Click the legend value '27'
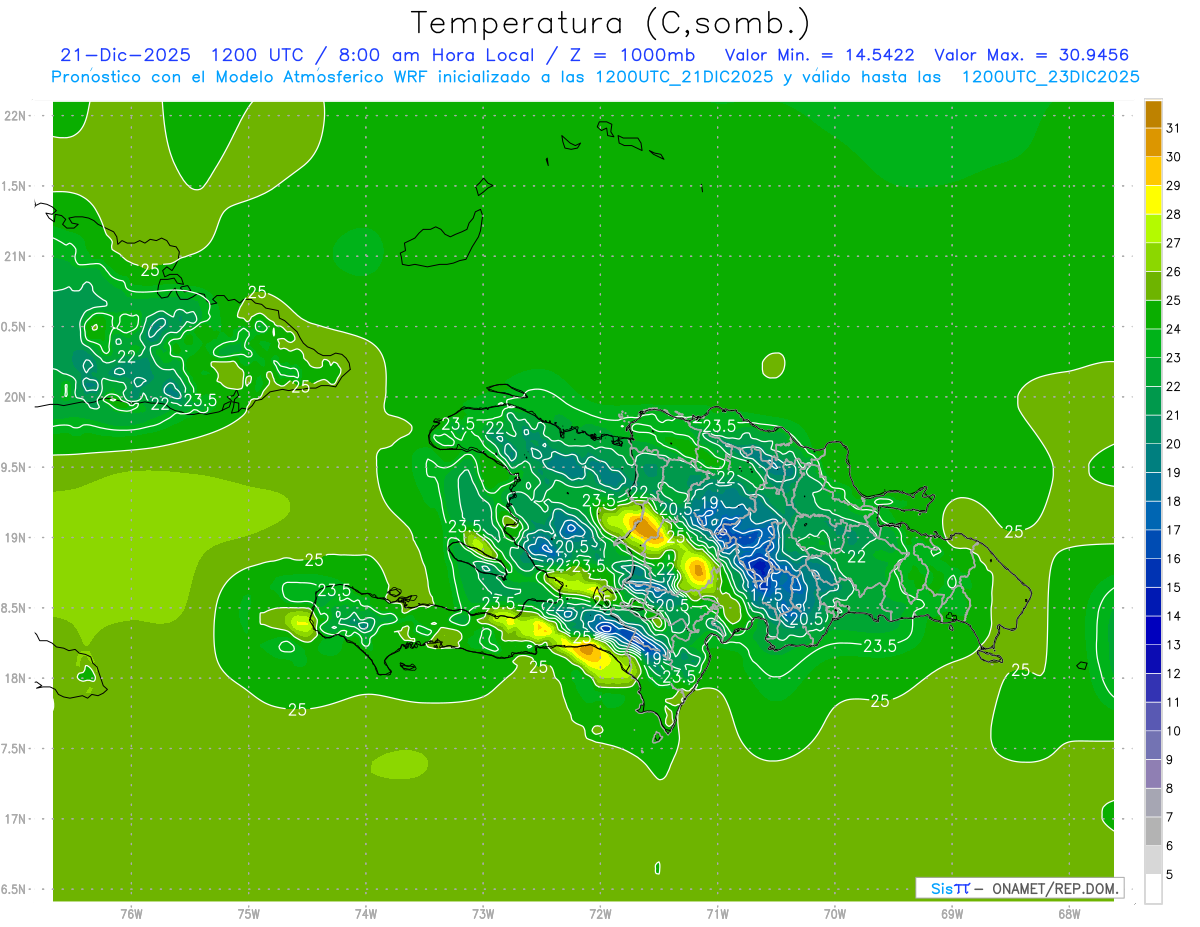 [x=1174, y=243]
